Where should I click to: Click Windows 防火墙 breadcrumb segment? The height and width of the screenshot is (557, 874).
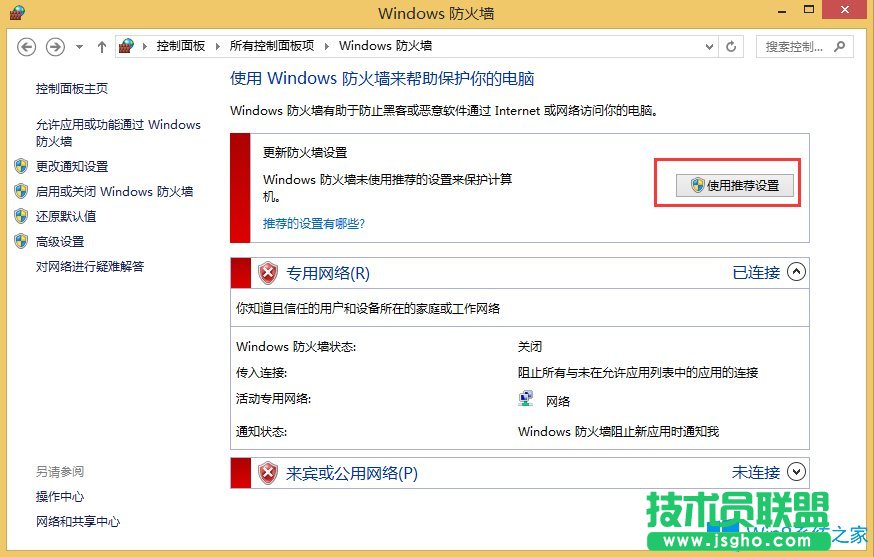385,46
